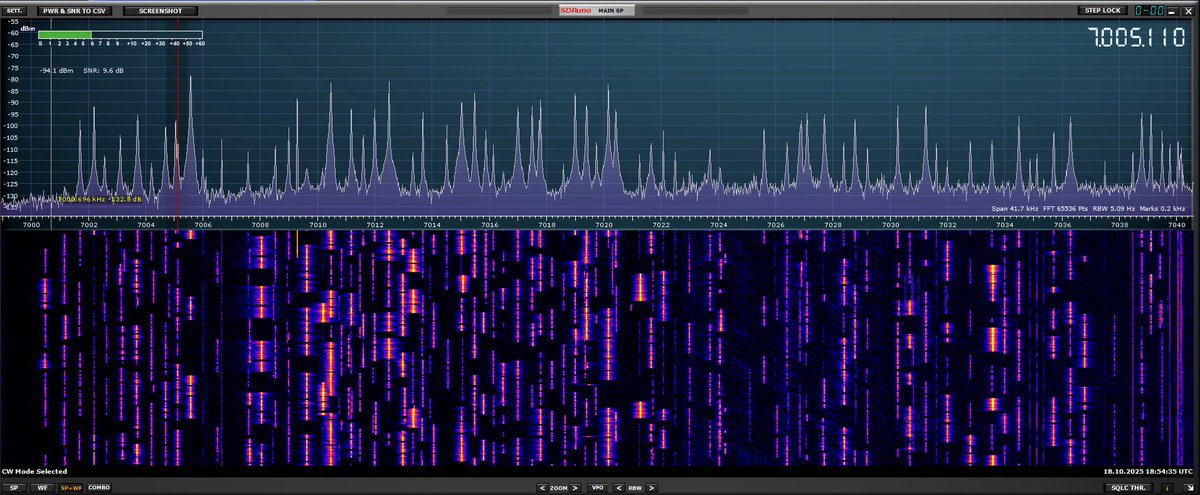Click the 7030 frequency scale label
The width and height of the screenshot is (1200, 495).
click(890, 225)
